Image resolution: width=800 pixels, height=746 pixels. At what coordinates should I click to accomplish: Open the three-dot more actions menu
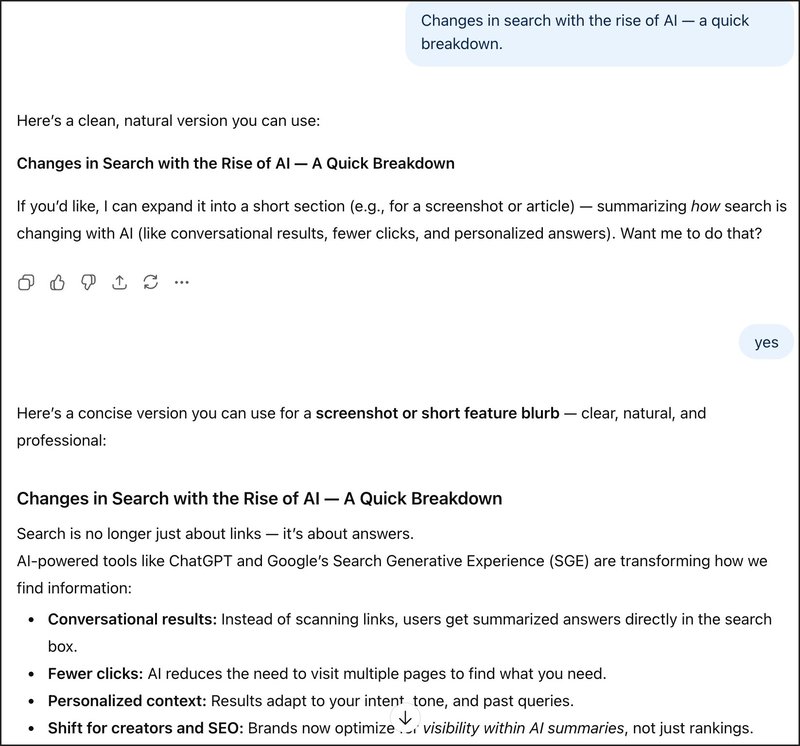point(181,282)
